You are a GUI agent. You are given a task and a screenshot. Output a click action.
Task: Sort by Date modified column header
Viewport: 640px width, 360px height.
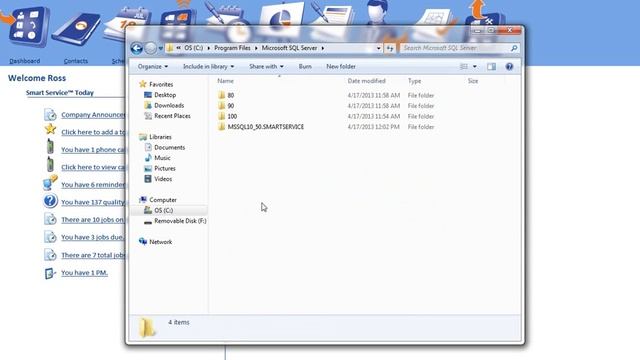(x=367, y=81)
